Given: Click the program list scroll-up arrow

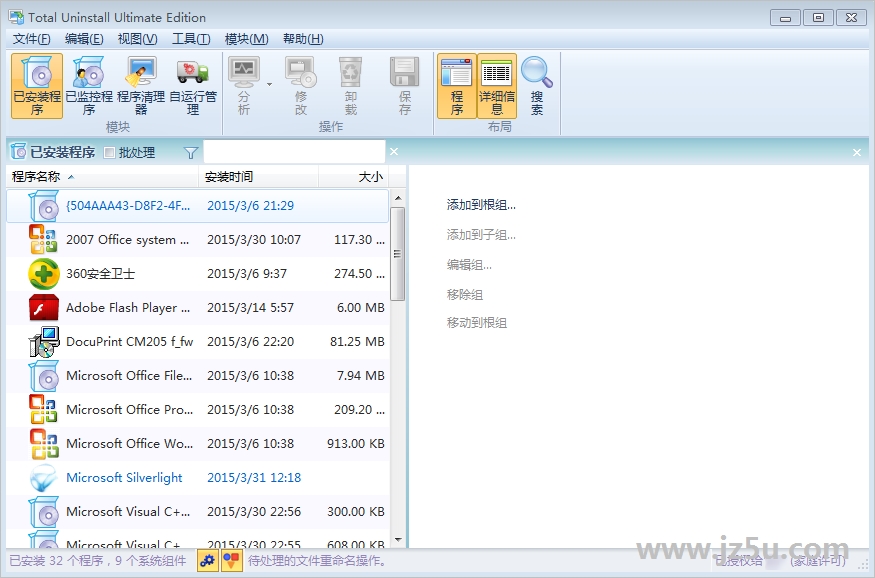Looking at the screenshot, I should (x=398, y=198).
